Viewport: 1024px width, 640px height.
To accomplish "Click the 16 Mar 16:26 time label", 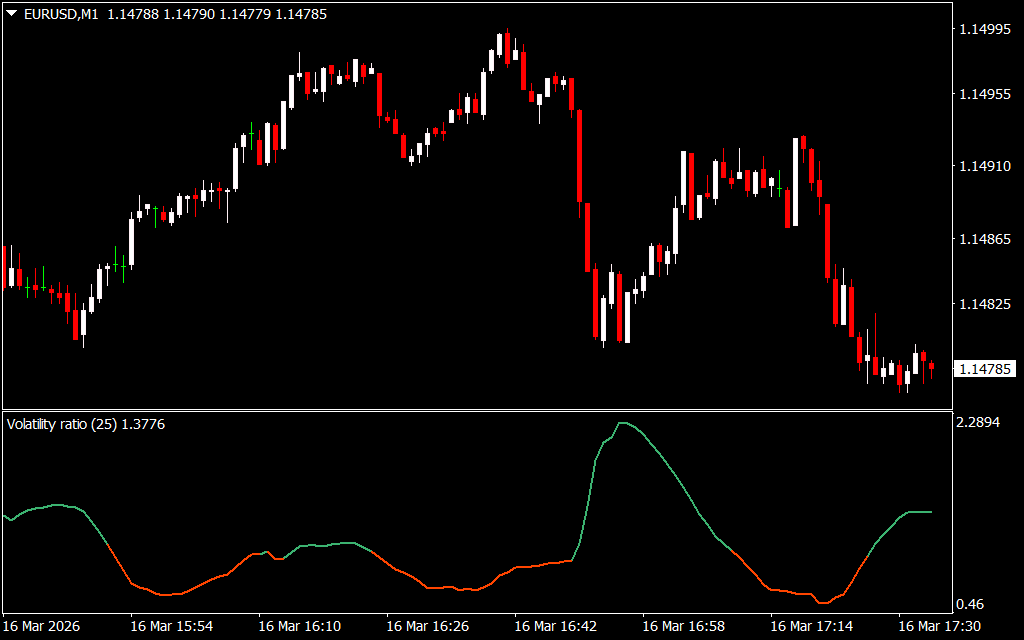I will tap(428, 627).
